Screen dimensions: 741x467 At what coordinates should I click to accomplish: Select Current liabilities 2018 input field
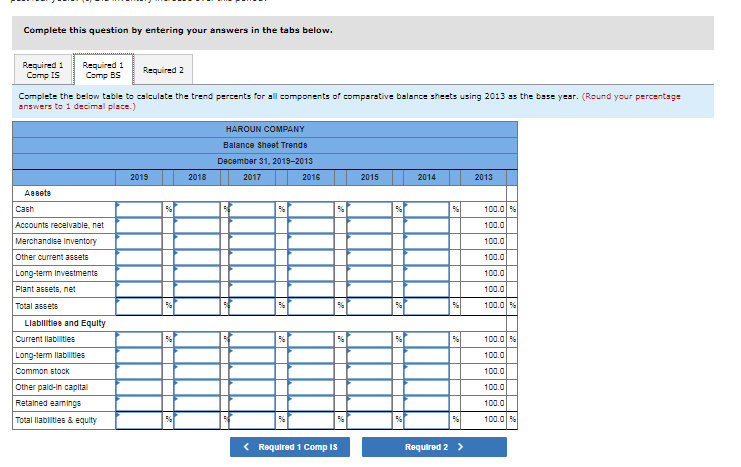[x=197, y=339]
